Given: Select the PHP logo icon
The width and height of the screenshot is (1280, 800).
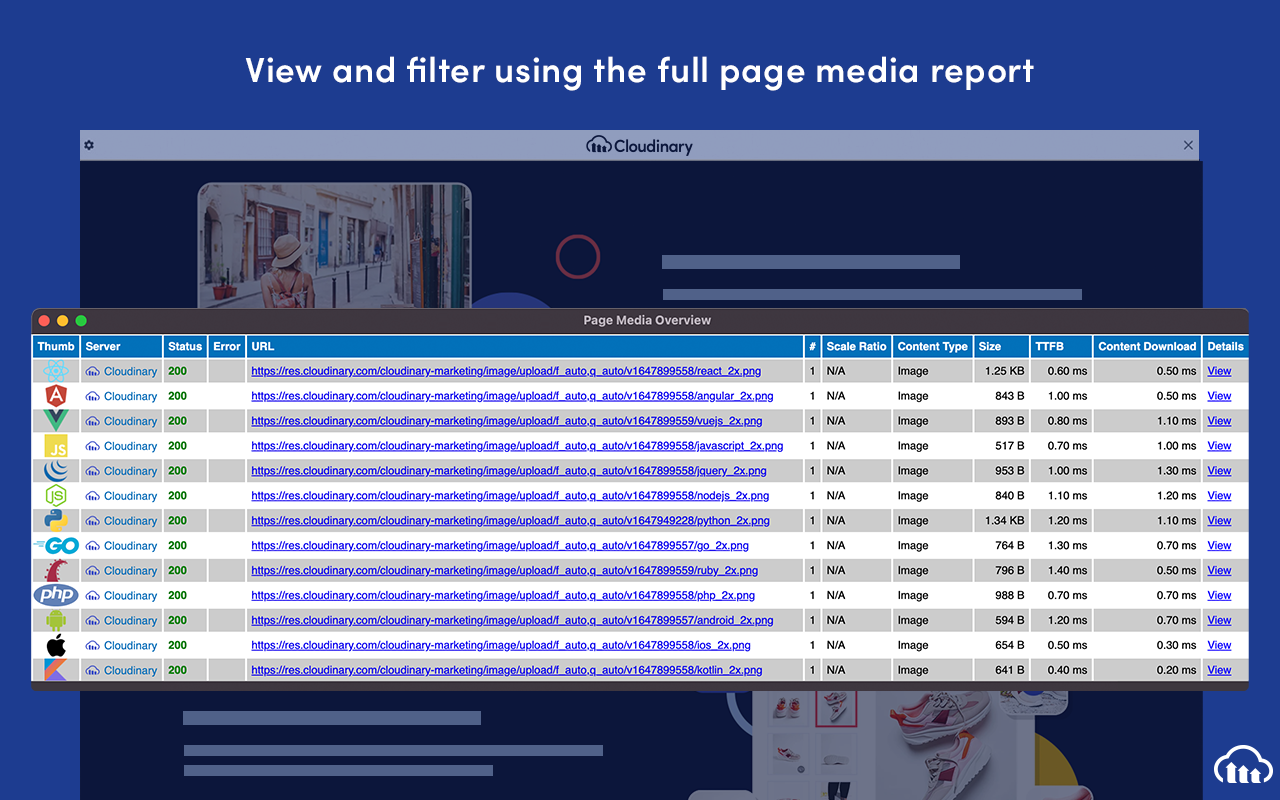Looking at the screenshot, I should pyautogui.click(x=56, y=595).
